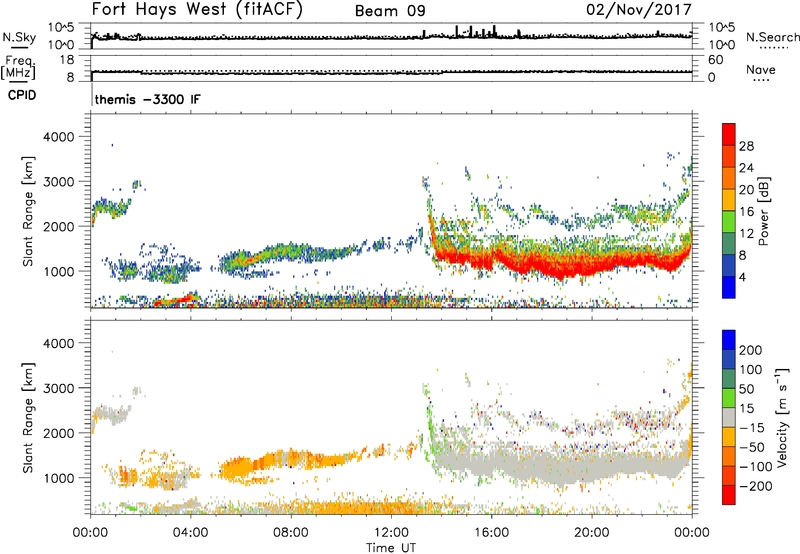Select "Slant Range [km]" label of Velocity panel
The width and height of the screenshot is (800, 554).
pos(28,418)
